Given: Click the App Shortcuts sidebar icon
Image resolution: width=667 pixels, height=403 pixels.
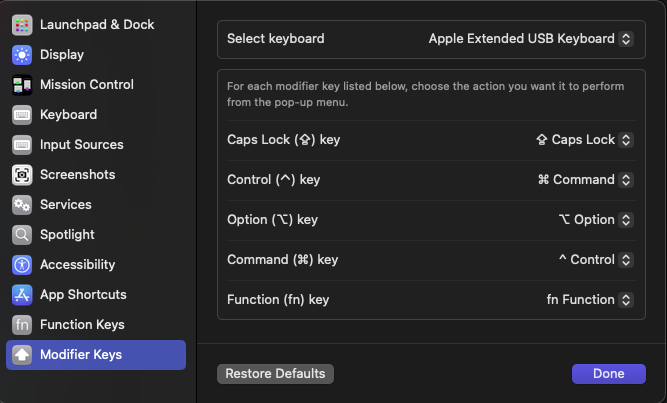Looking at the screenshot, I should 22,294.
